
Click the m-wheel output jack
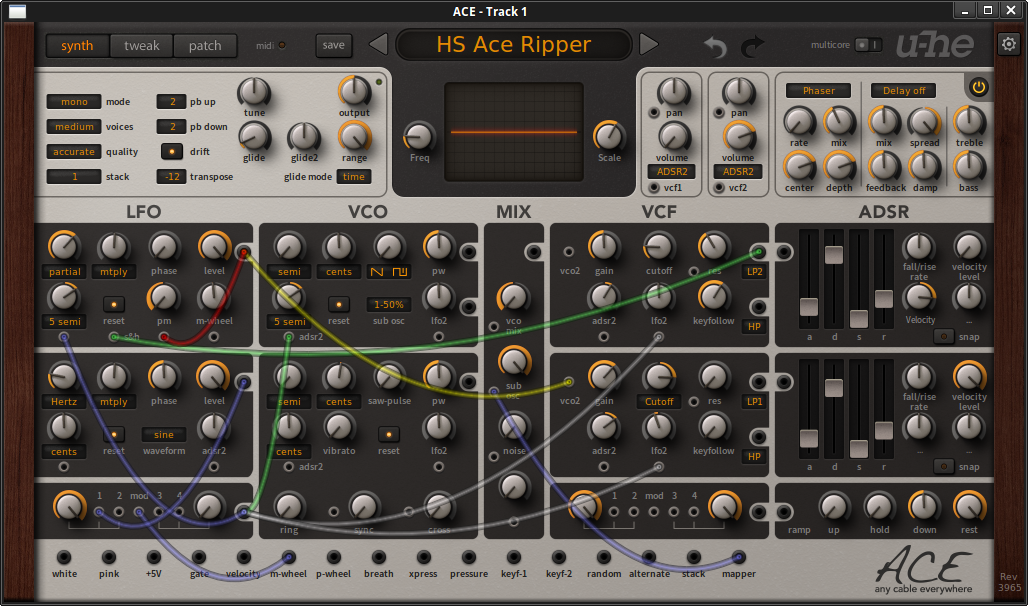coord(288,557)
